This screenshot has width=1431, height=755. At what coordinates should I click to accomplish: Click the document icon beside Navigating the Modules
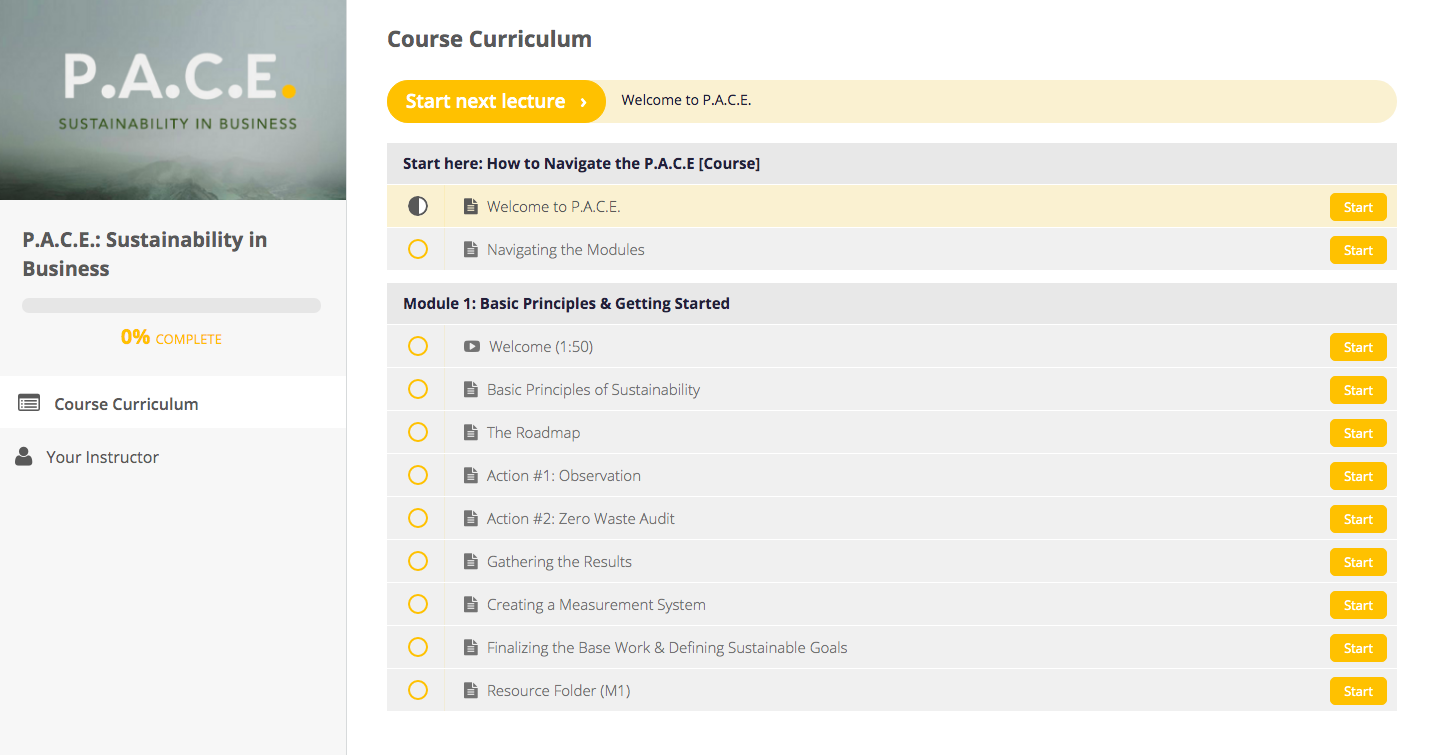coord(471,250)
